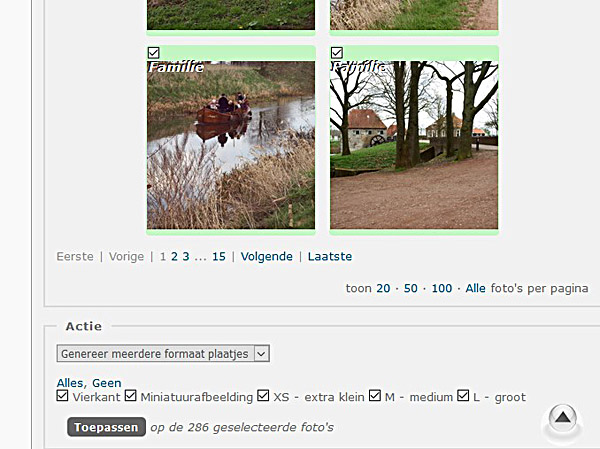Click the scroll-to-top arrow icon
Screen dimensions: 600x449
(x=562, y=417)
